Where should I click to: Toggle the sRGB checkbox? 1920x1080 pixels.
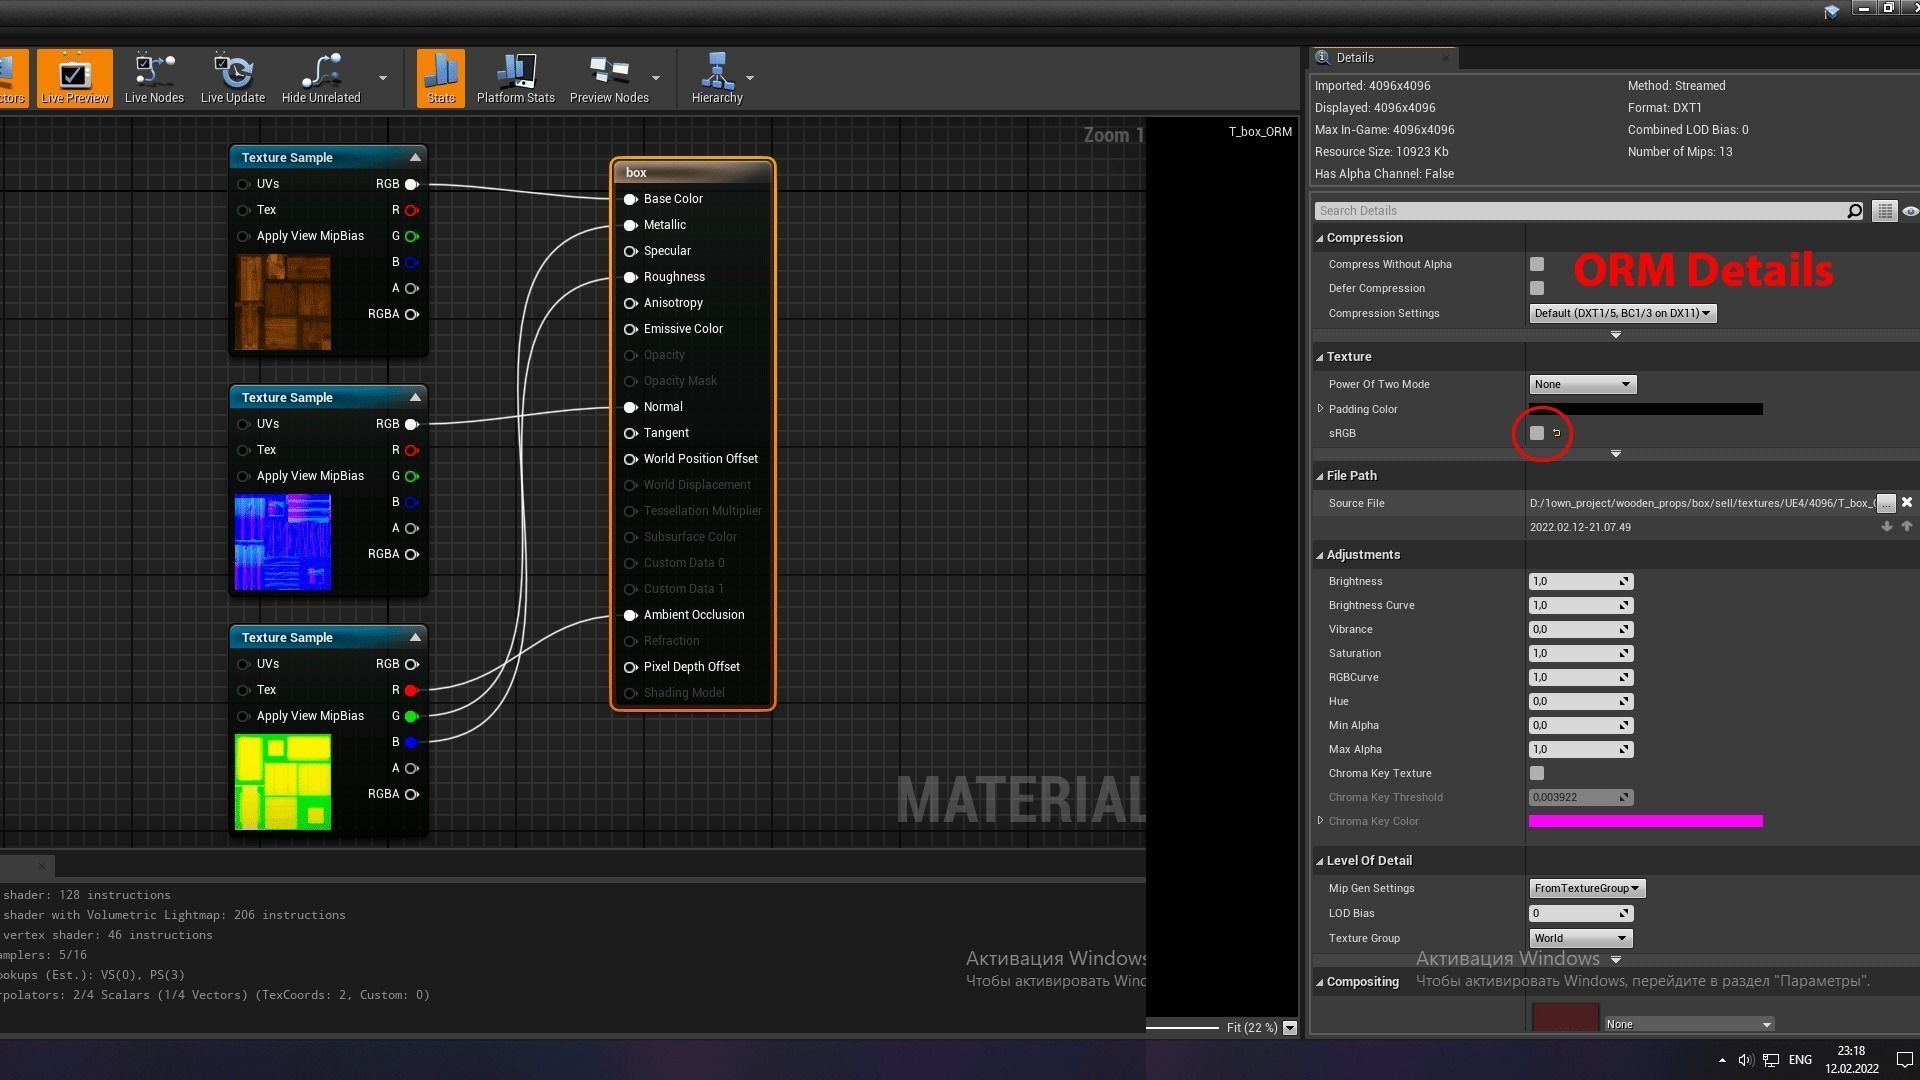[x=1537, y=433]
